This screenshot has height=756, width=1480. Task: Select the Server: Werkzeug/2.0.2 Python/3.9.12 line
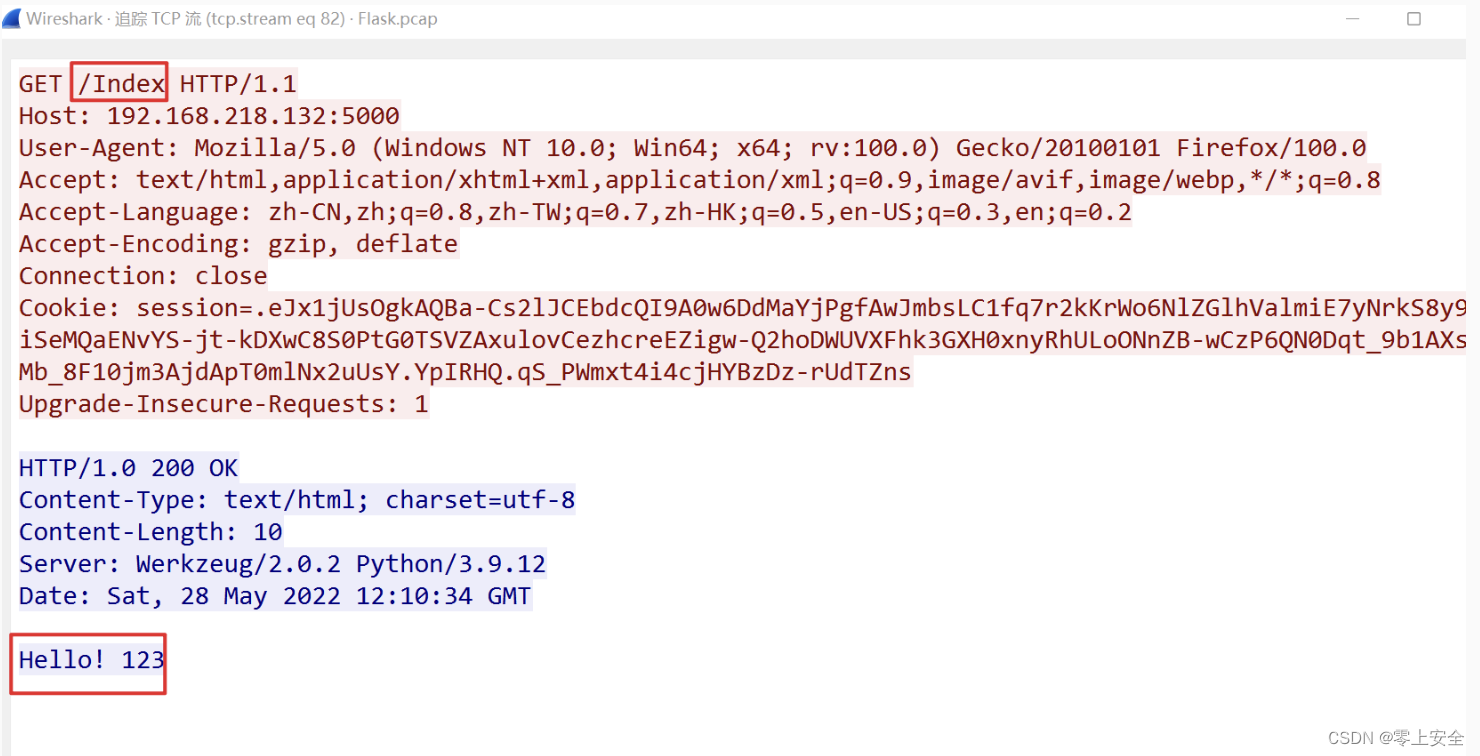coord(282,564)
